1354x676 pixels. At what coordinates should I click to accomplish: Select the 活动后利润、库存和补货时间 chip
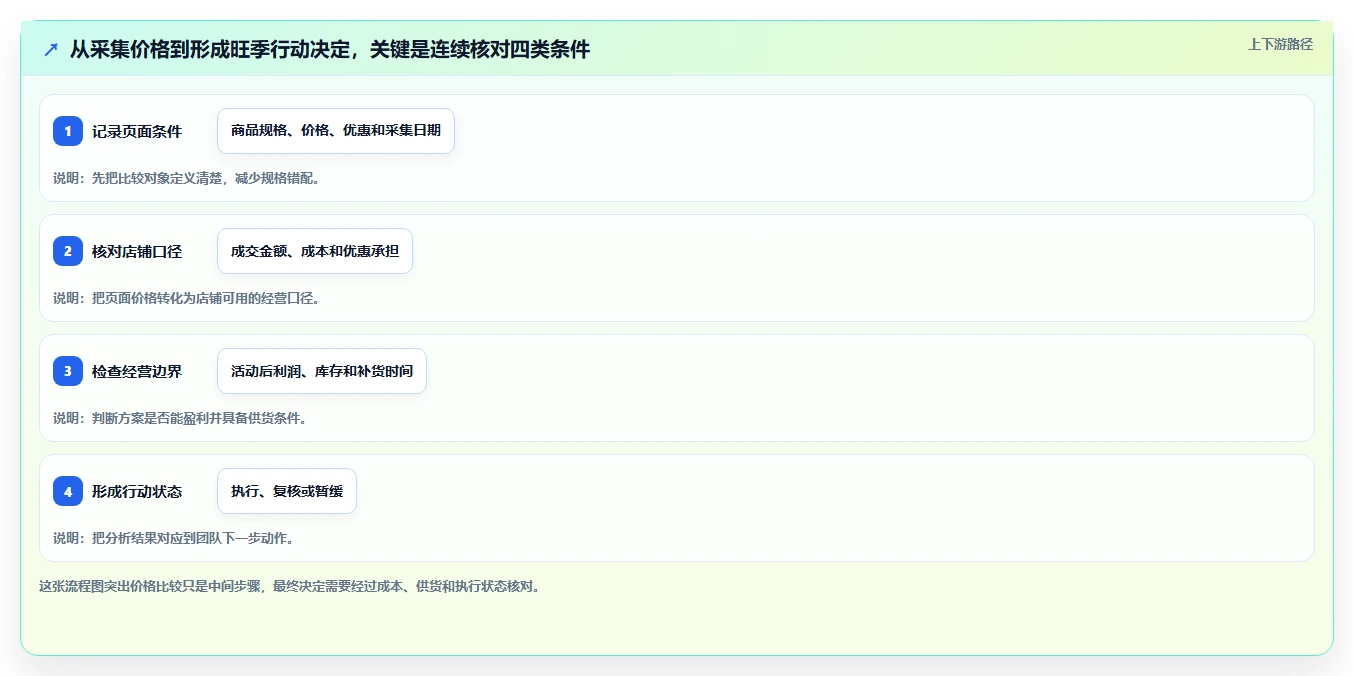[x=322, y=371]
